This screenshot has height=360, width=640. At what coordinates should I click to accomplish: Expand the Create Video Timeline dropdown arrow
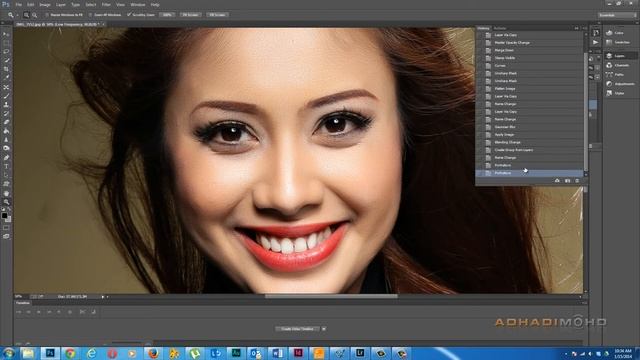coord(324,329)
